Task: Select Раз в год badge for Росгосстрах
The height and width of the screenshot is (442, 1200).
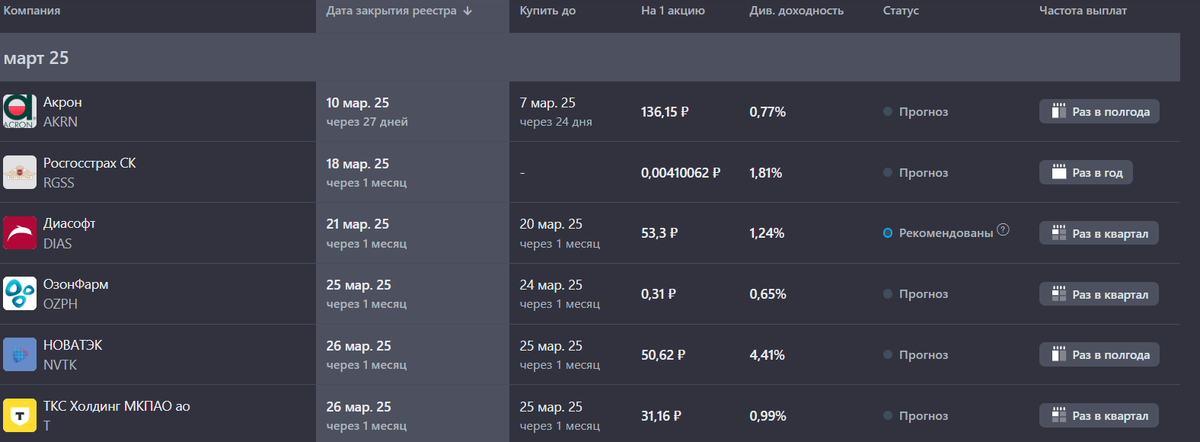Action: click(1086, 172)
